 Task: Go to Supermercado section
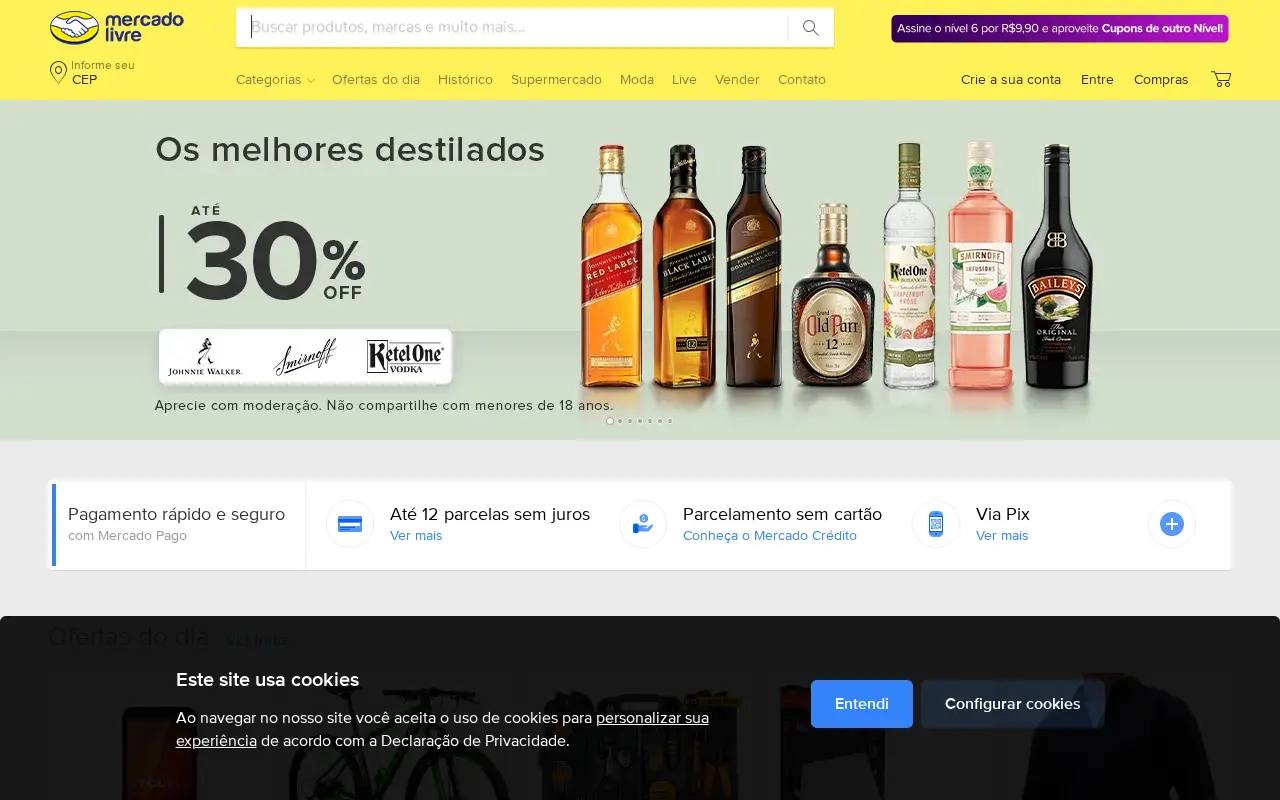tap(556, 80)
